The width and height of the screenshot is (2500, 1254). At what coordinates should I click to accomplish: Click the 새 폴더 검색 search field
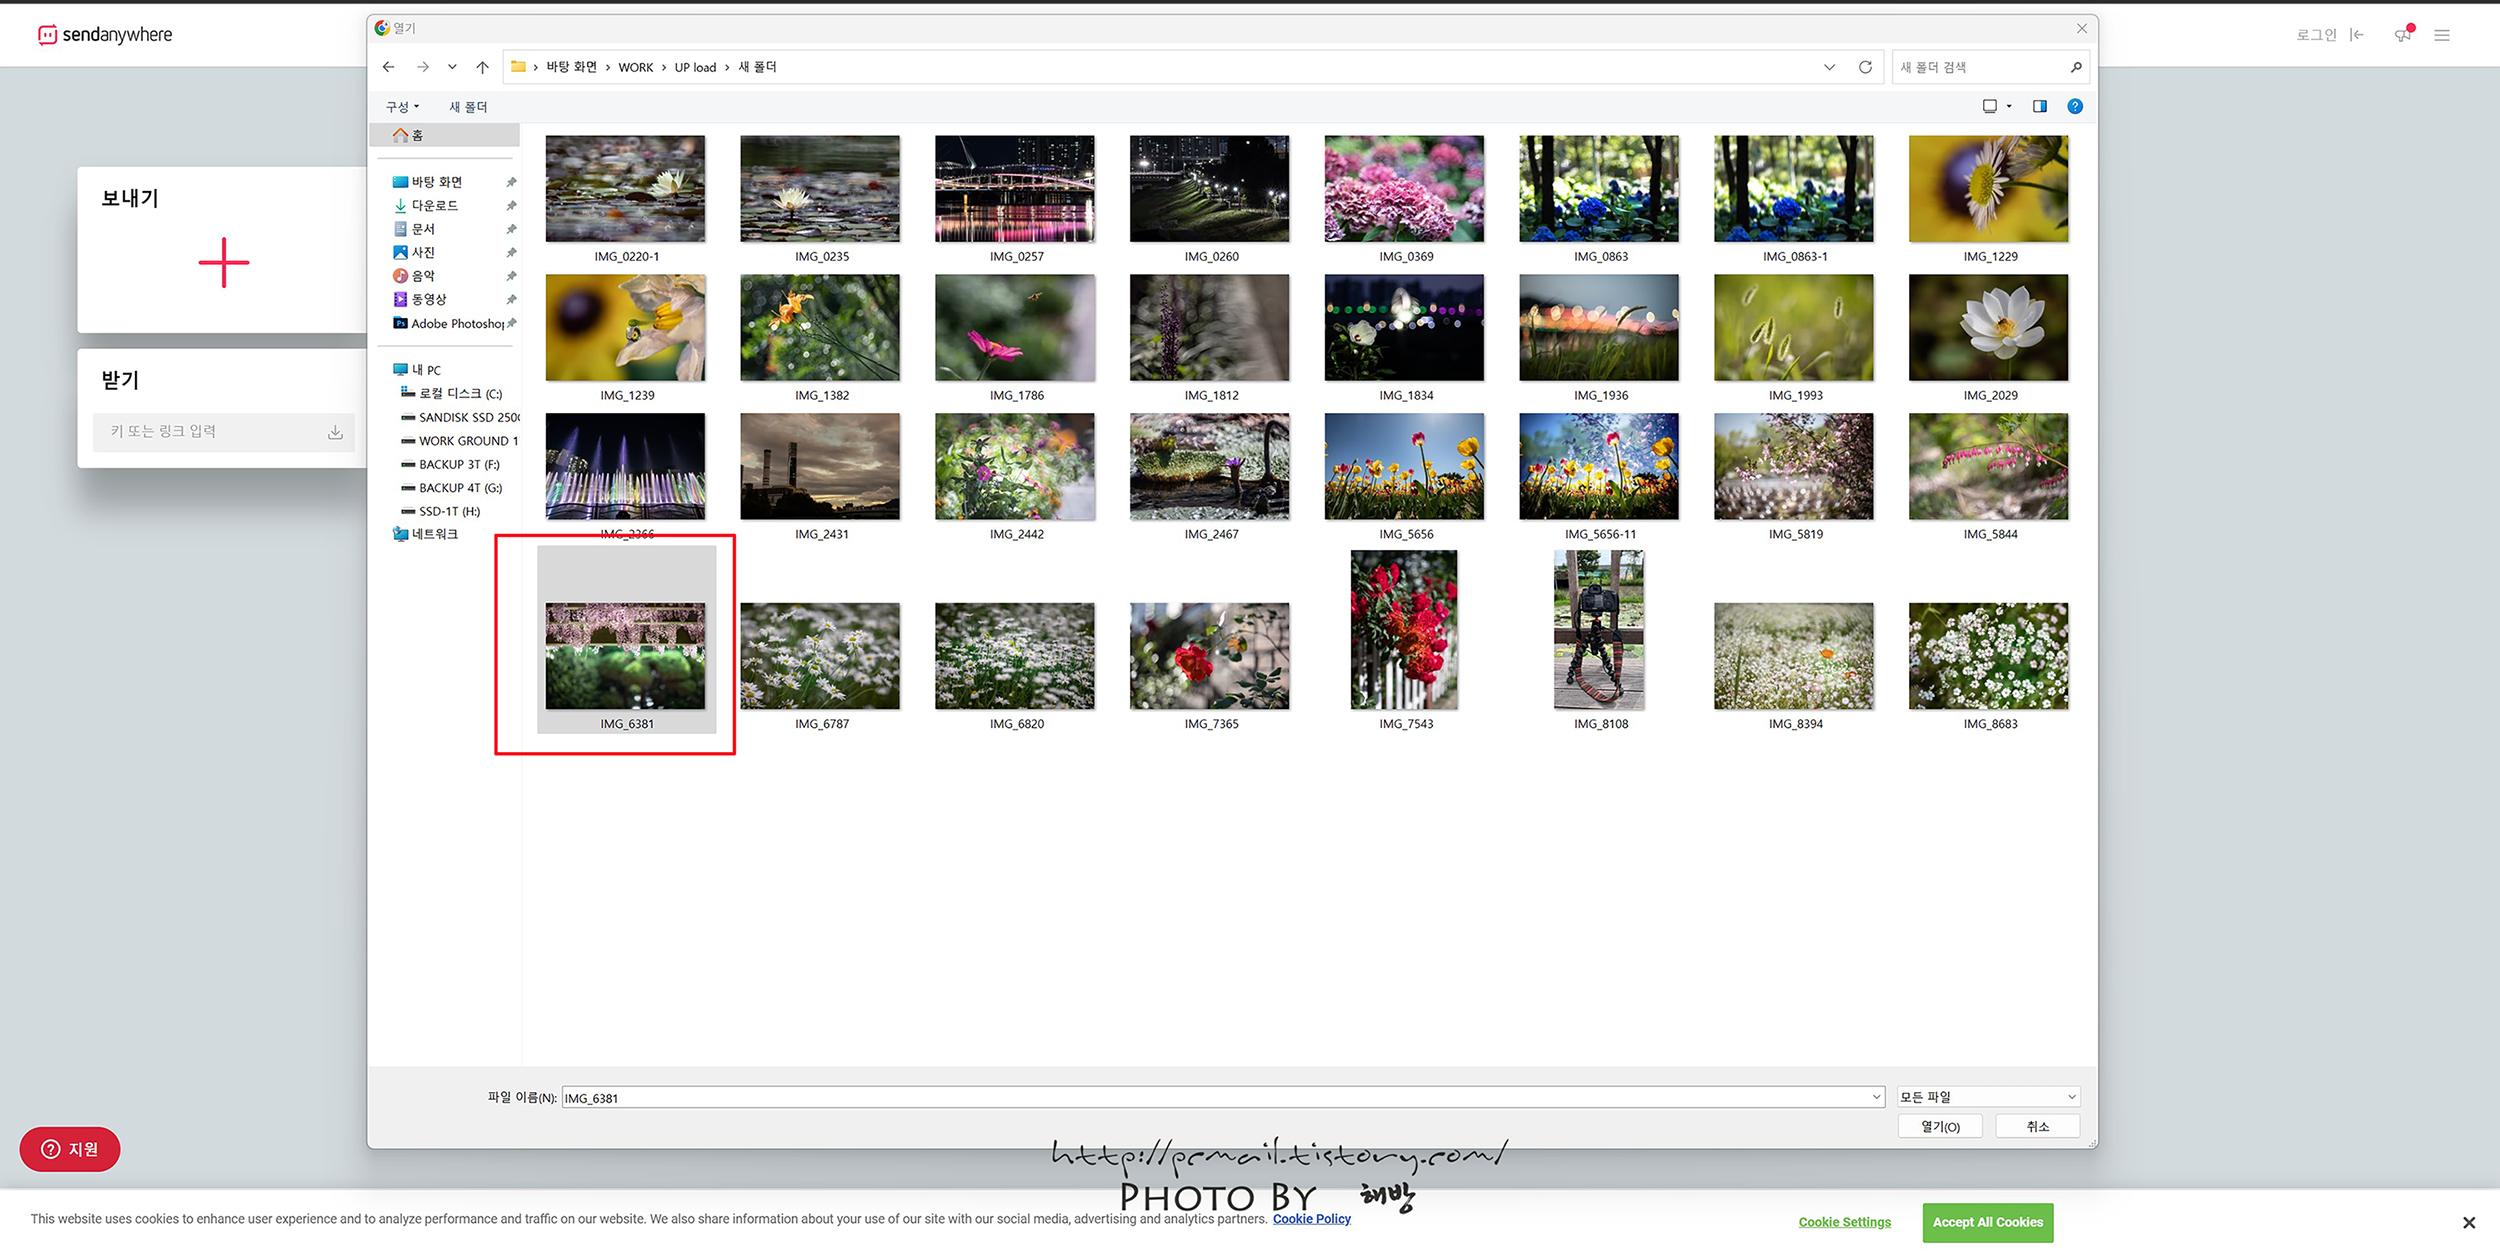click(x=1980, y=67)
